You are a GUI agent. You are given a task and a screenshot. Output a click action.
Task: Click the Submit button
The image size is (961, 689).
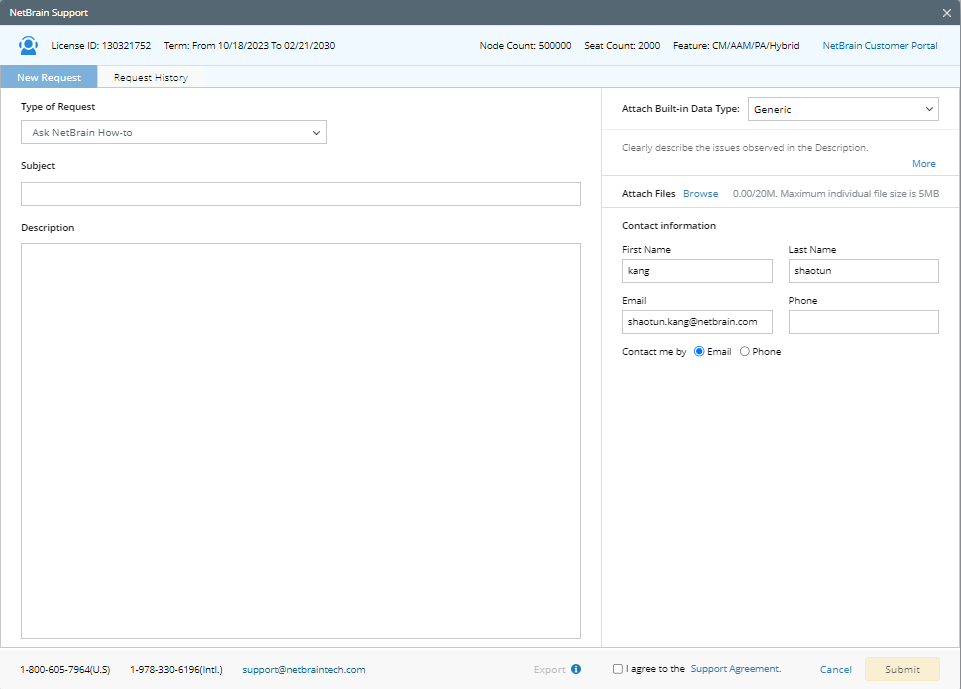point(902,669)
